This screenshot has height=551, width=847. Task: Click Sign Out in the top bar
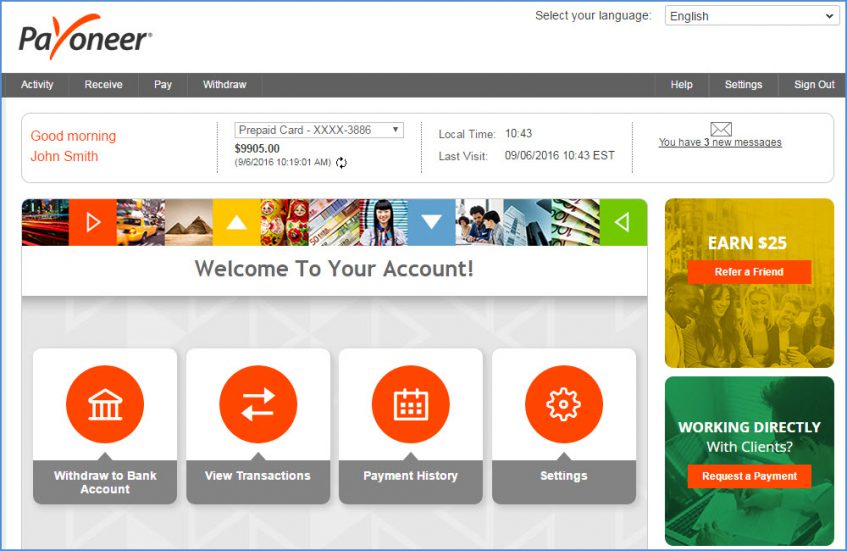[x=813, y=85]
